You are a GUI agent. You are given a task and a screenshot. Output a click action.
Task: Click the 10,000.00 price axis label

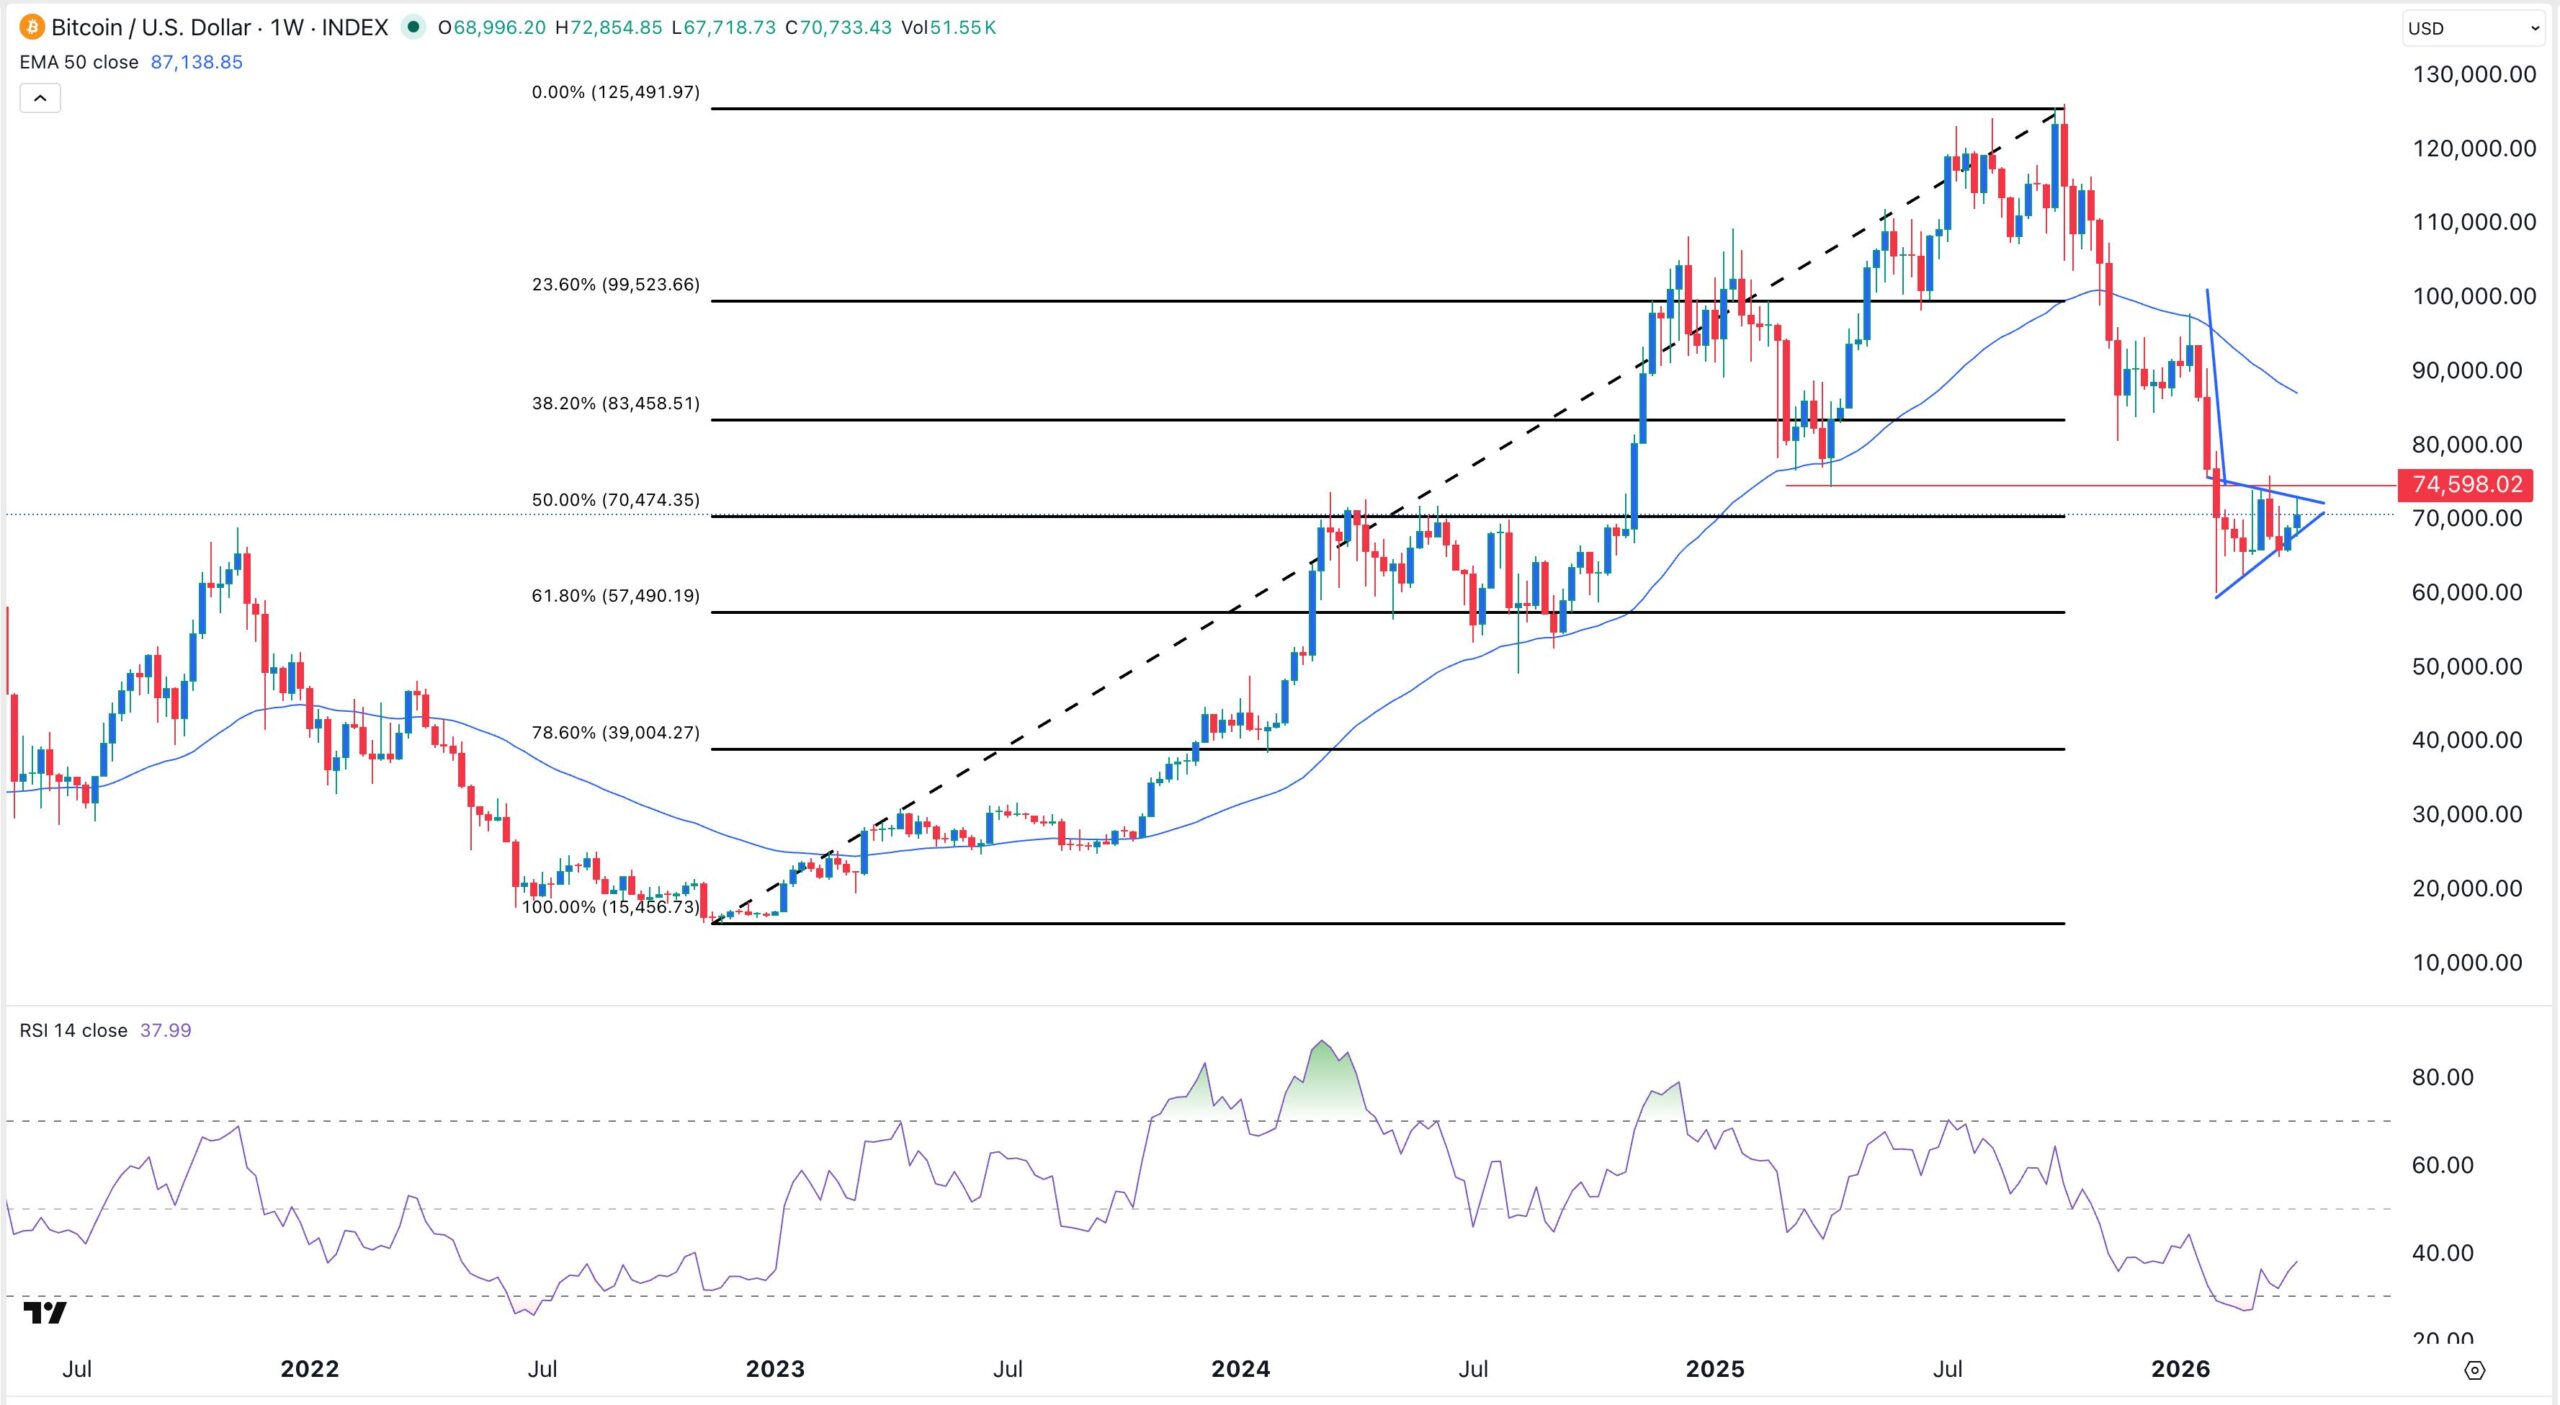[x=2467, y=963]
